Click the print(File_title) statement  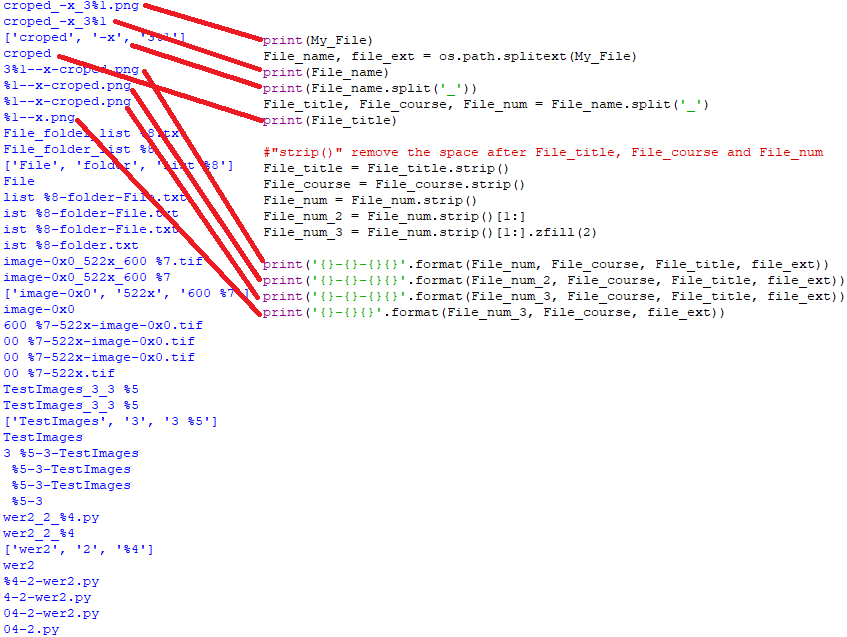(330, 120)
